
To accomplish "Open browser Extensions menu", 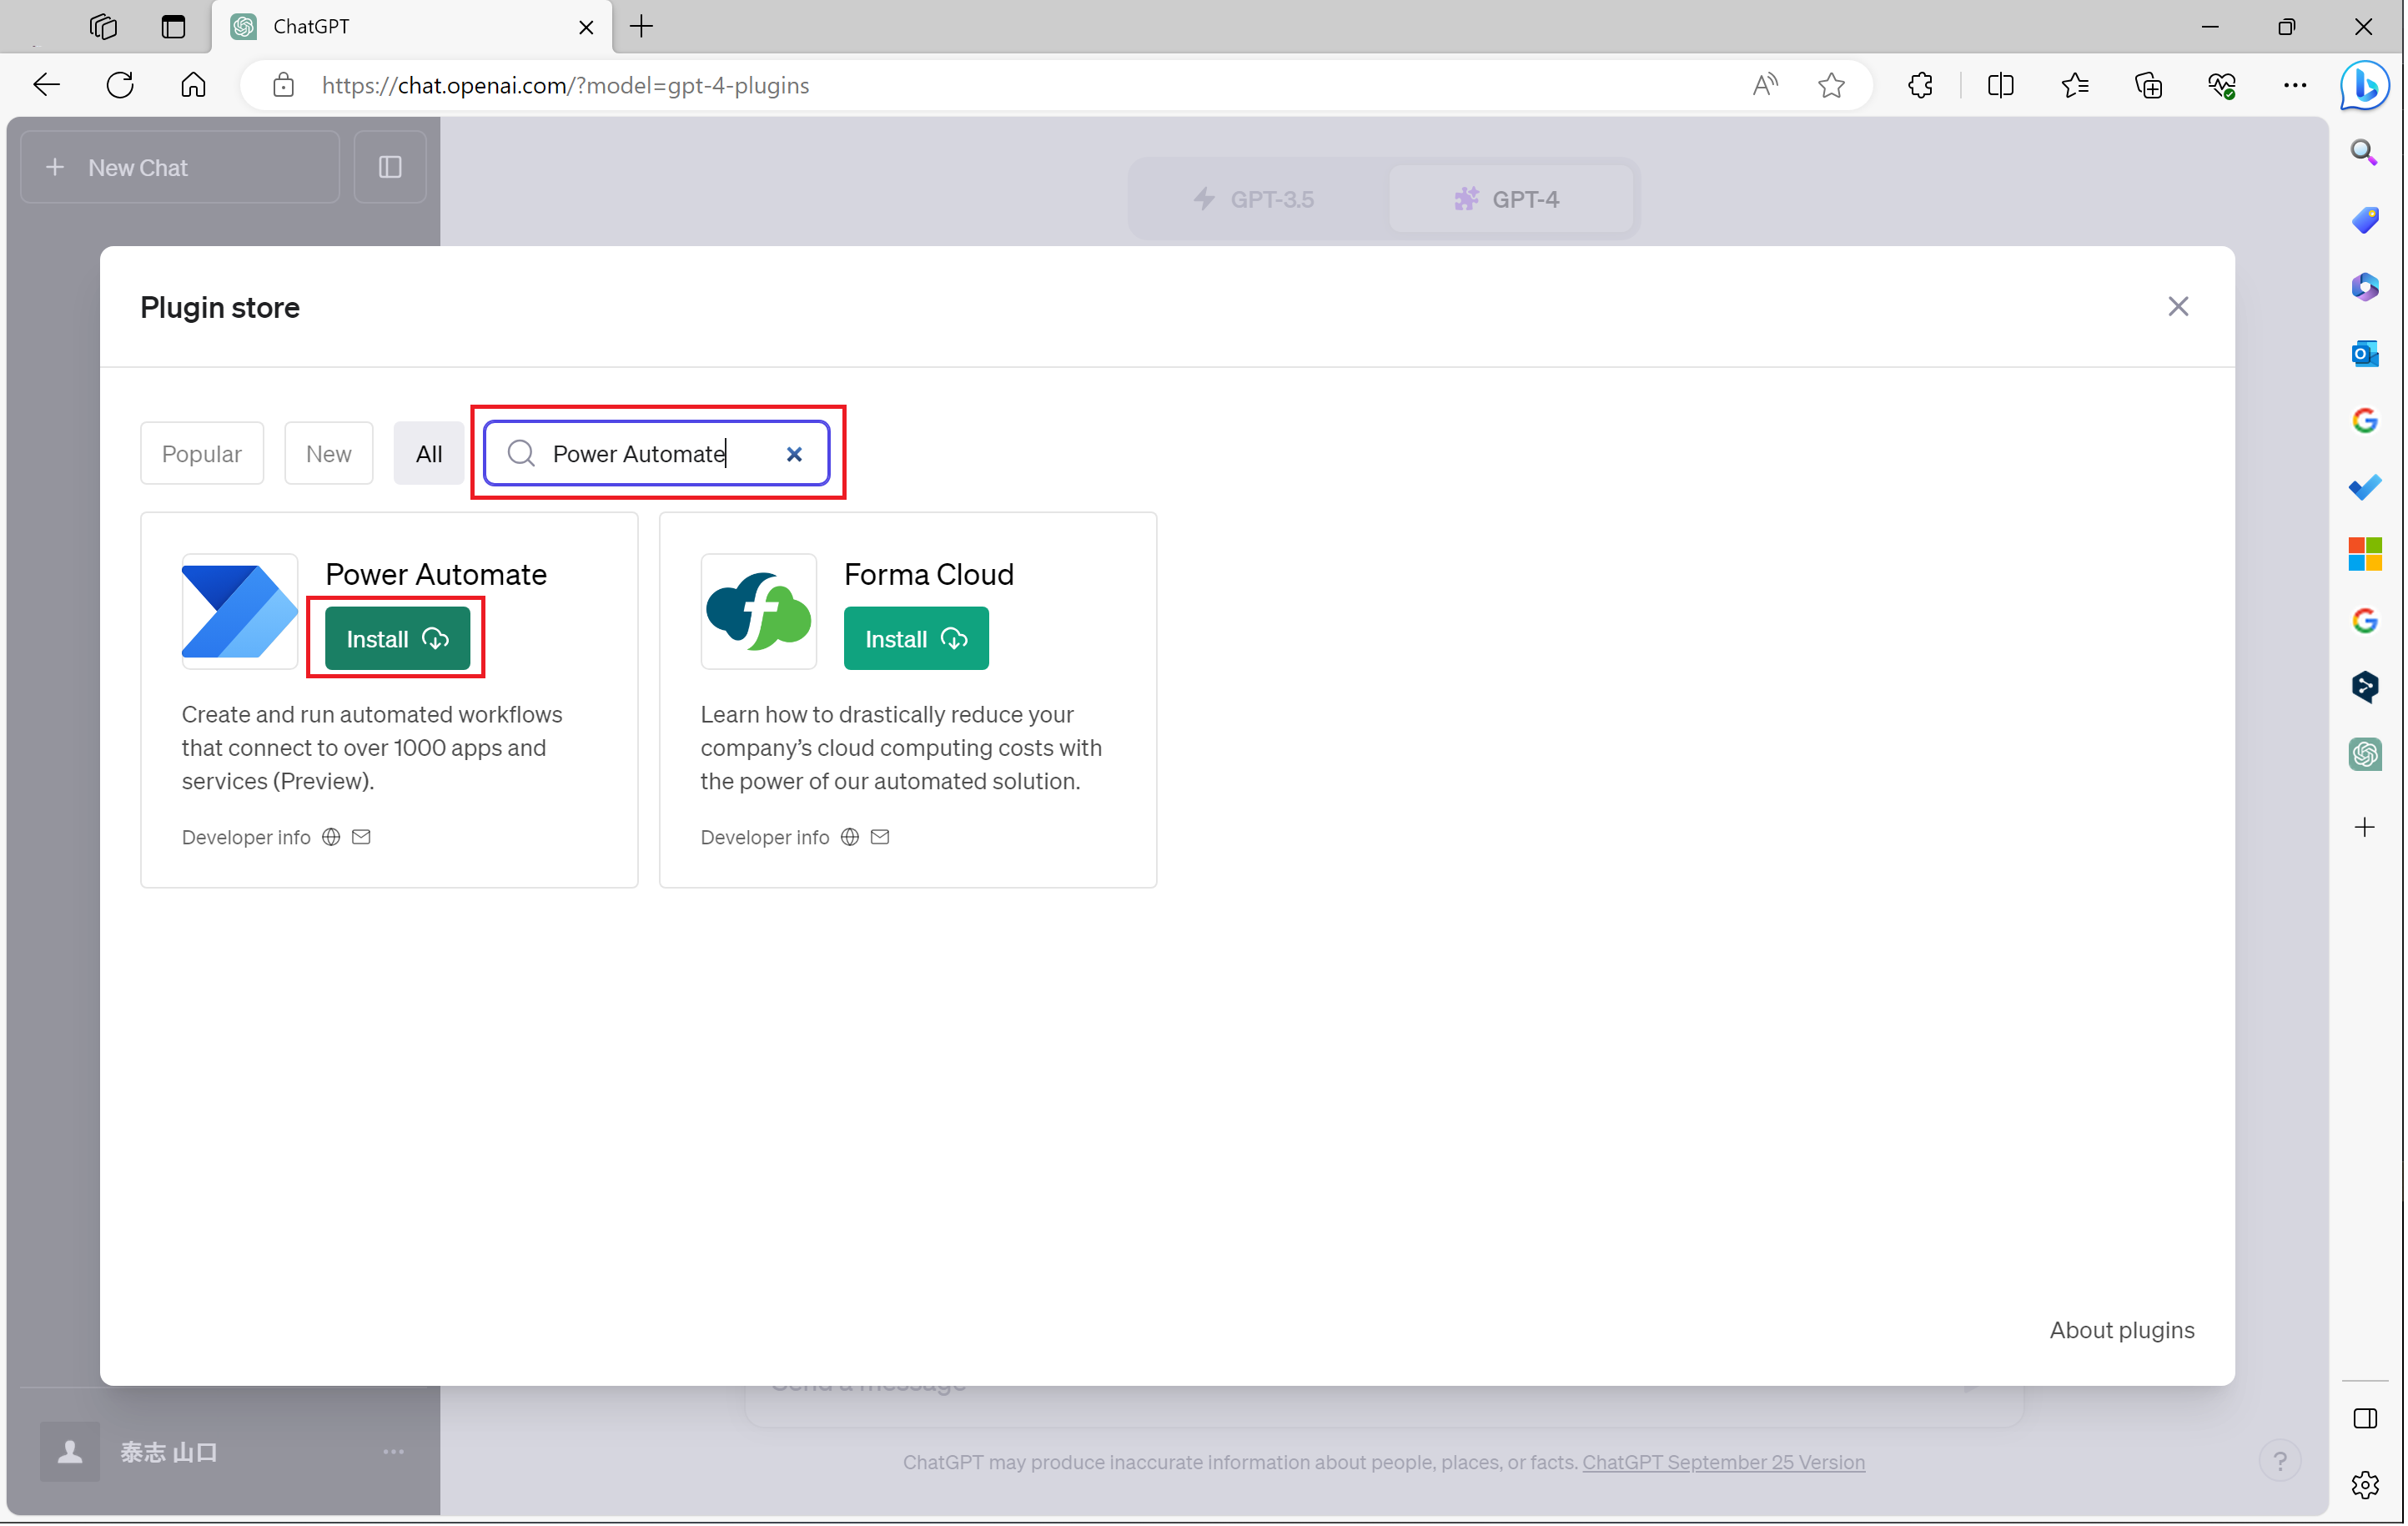I will coord(1920,85).
